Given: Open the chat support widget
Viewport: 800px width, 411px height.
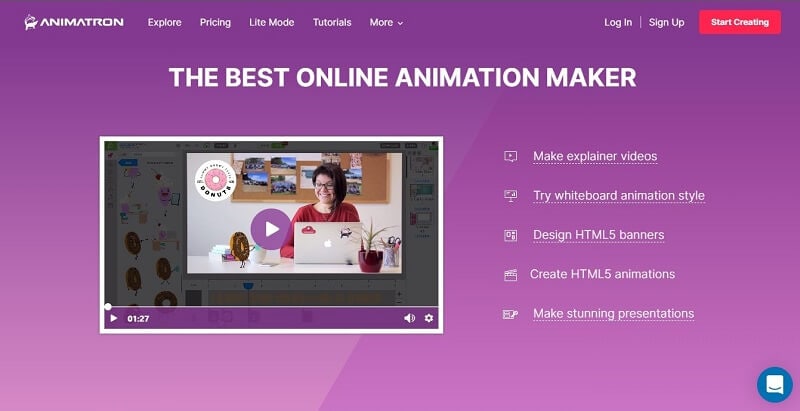Looking at the screenshot, I should [x=774, y=384].
